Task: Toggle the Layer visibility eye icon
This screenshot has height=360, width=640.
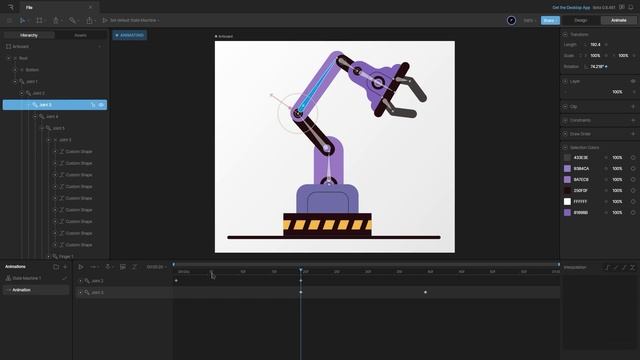Action: (633, 81)
